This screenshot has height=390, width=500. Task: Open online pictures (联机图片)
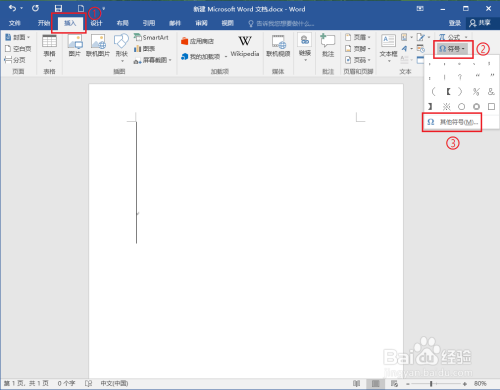tap(98, 46)
